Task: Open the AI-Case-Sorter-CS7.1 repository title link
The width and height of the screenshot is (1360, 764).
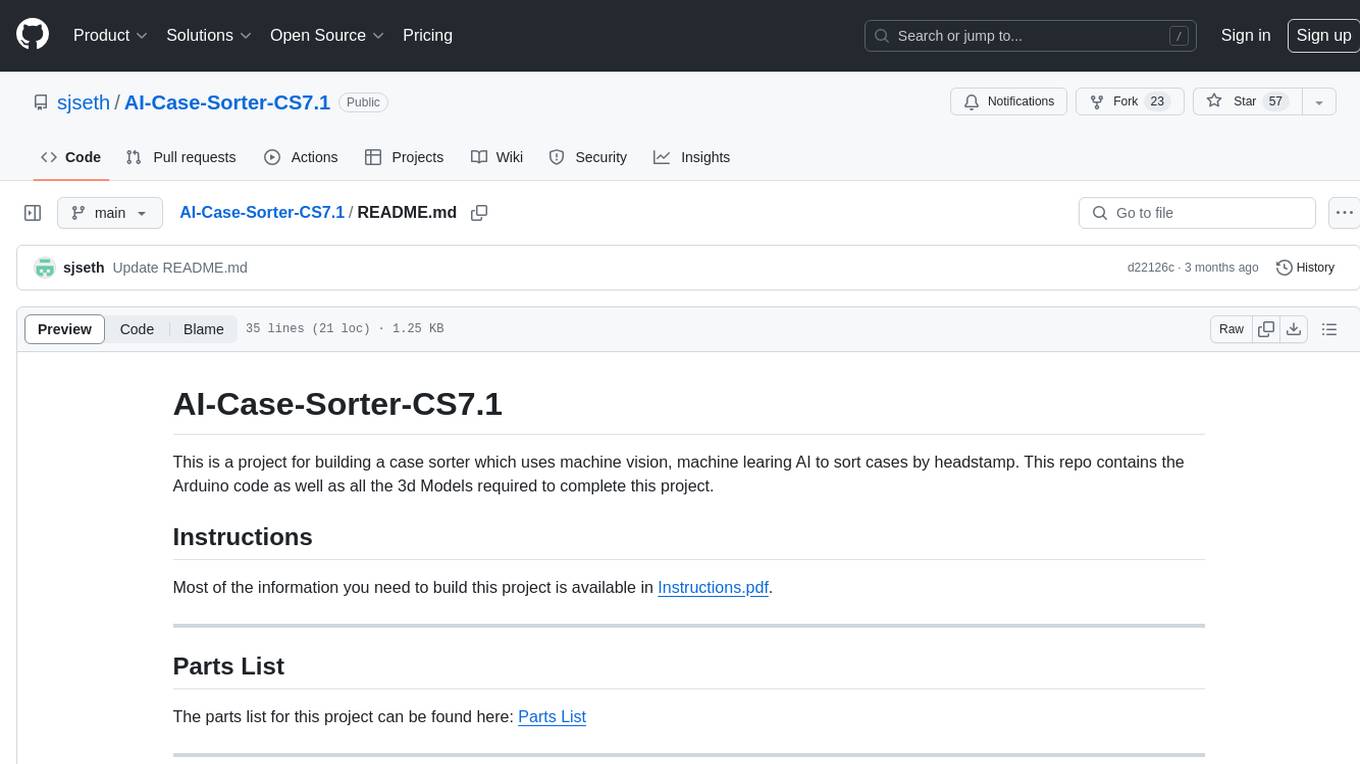Action: coord(227,102)
